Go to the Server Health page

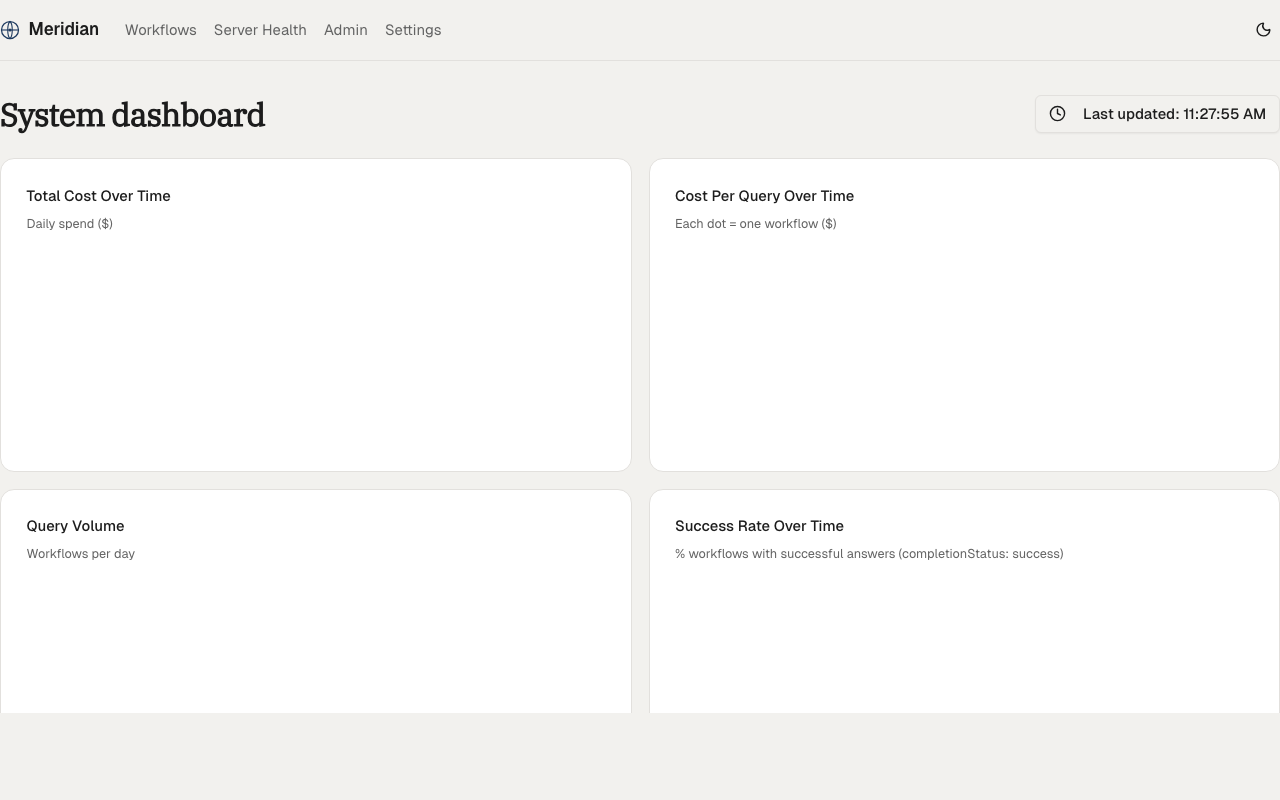260,30
